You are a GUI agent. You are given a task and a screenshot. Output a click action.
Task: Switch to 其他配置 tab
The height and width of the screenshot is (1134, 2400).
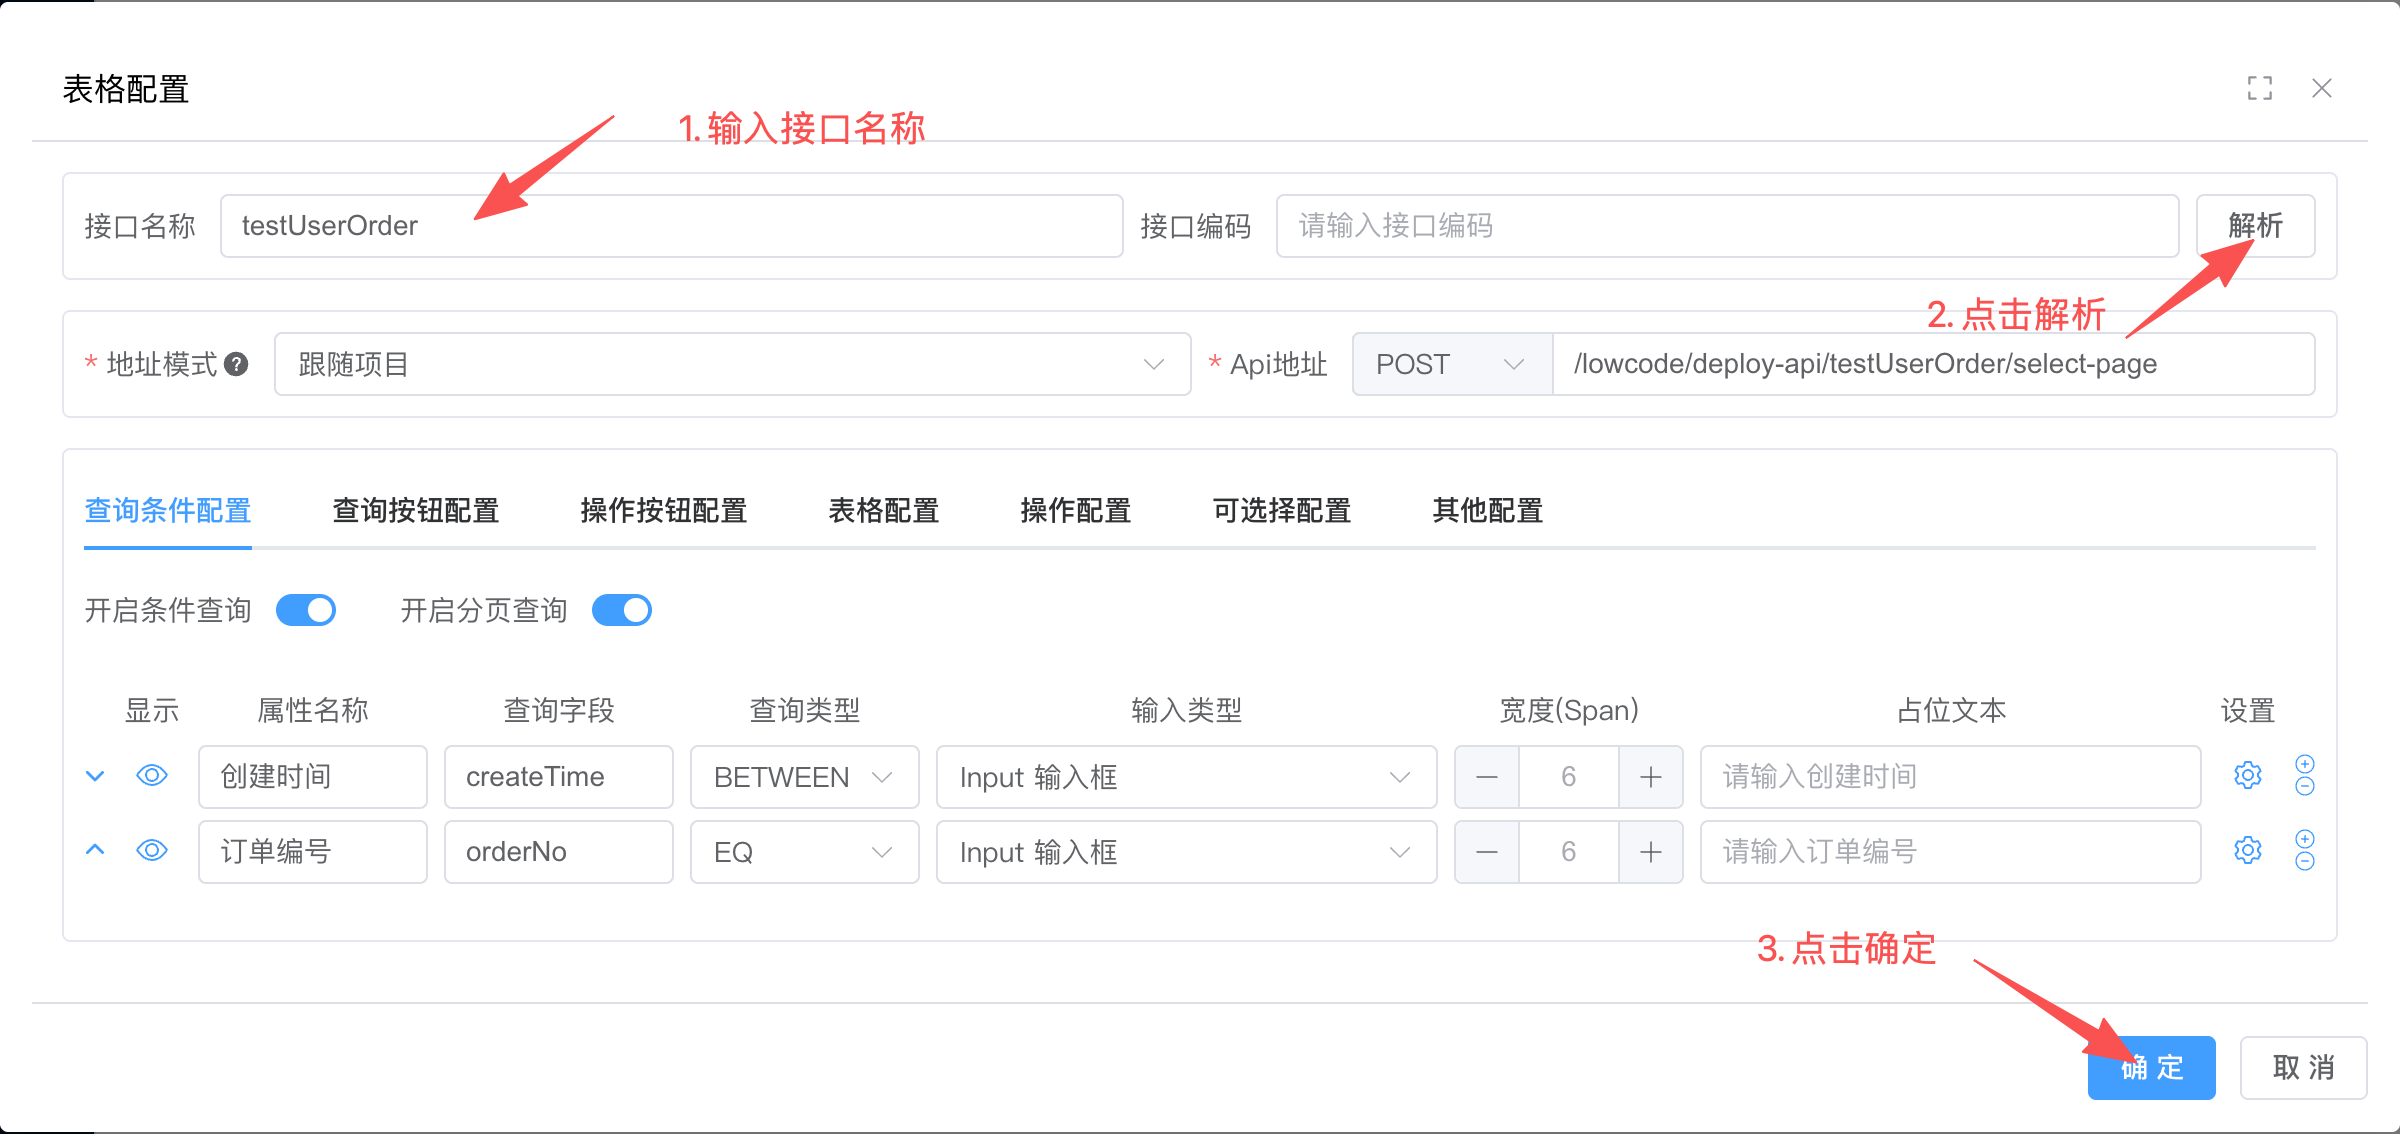[1487, 511]
